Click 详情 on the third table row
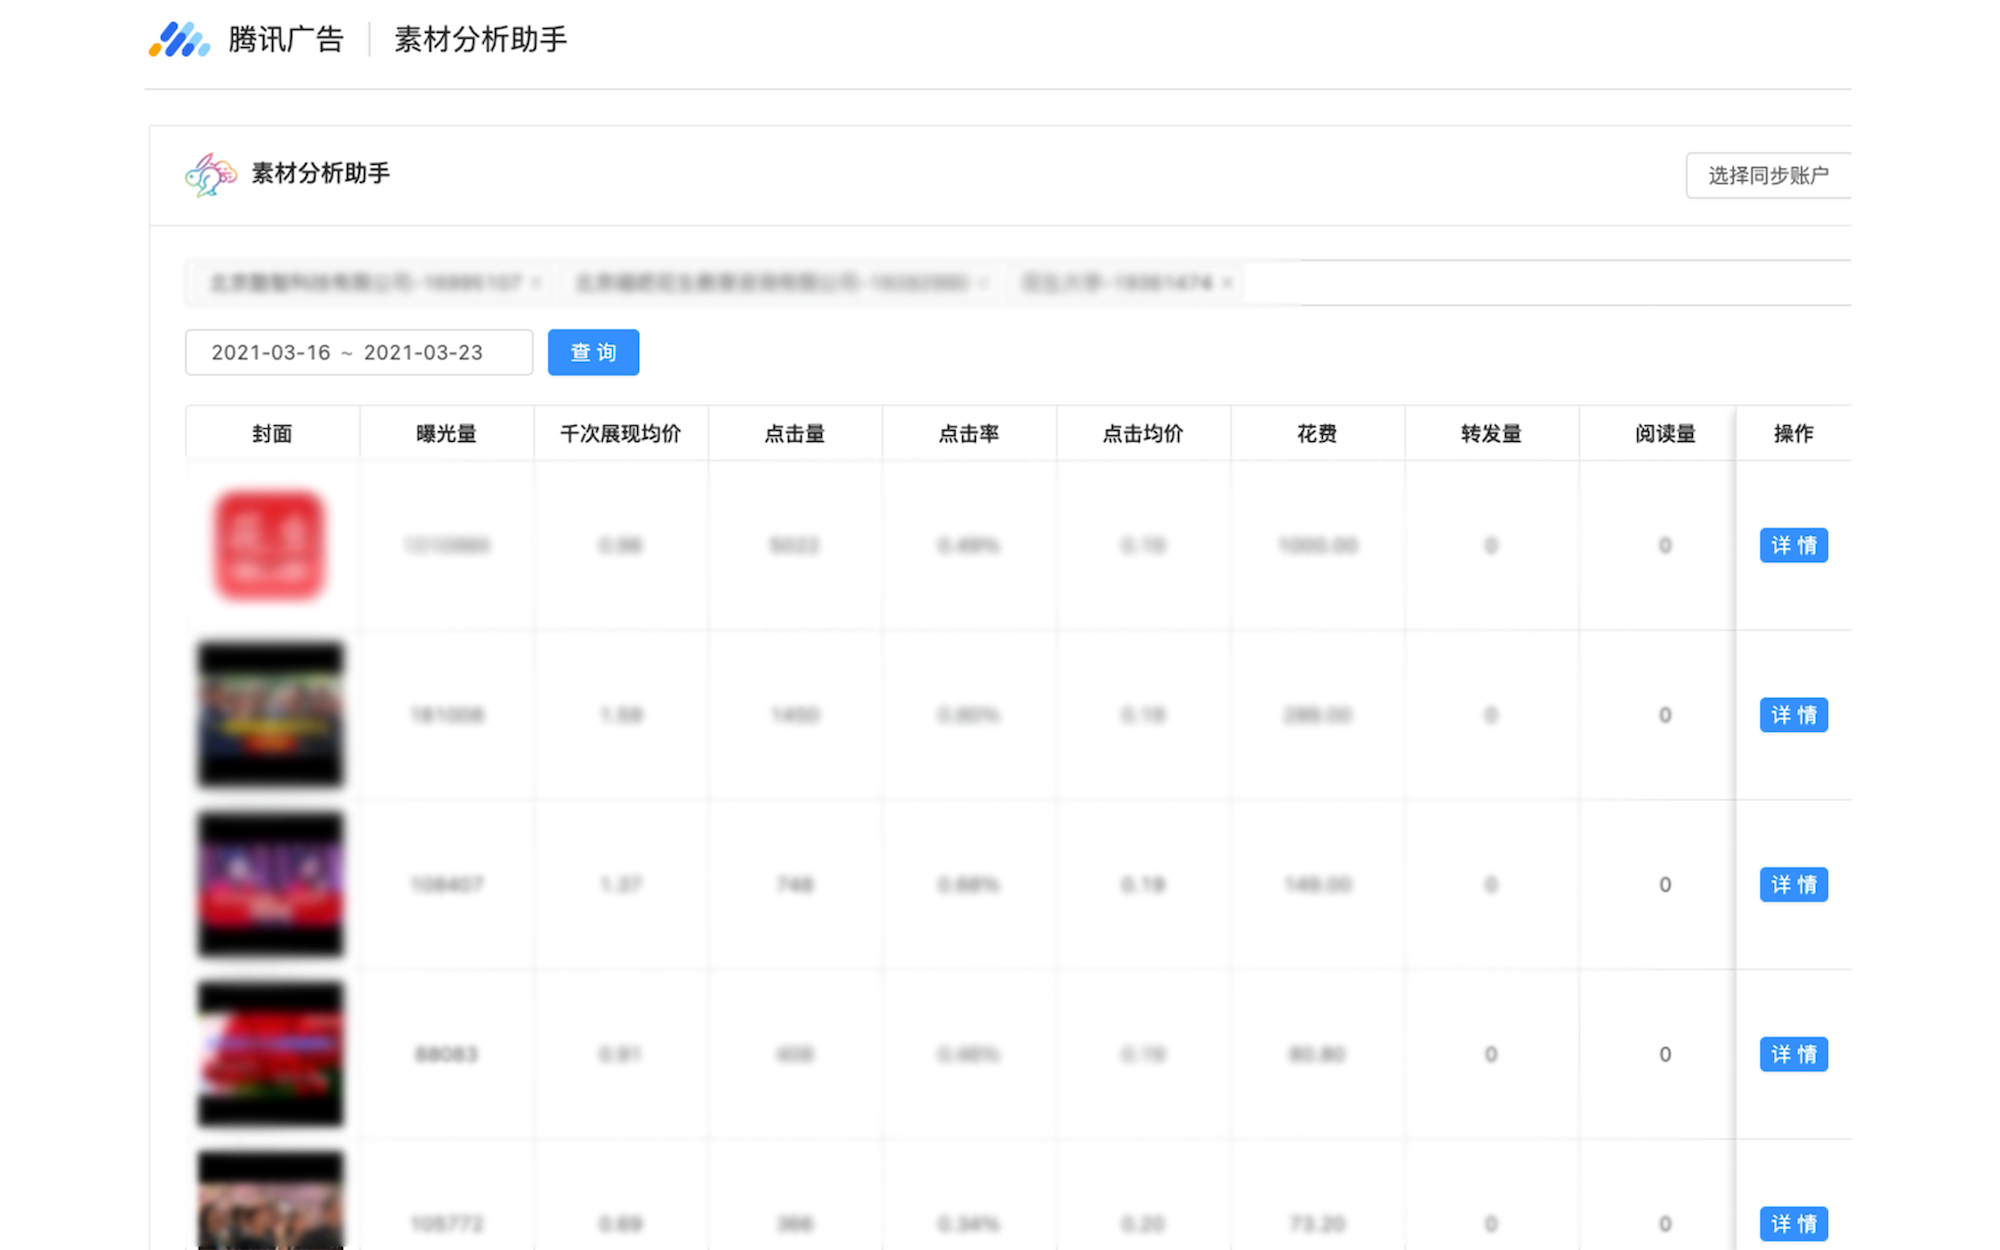The image size is (2000, 1250). (x=1793, y=885)
